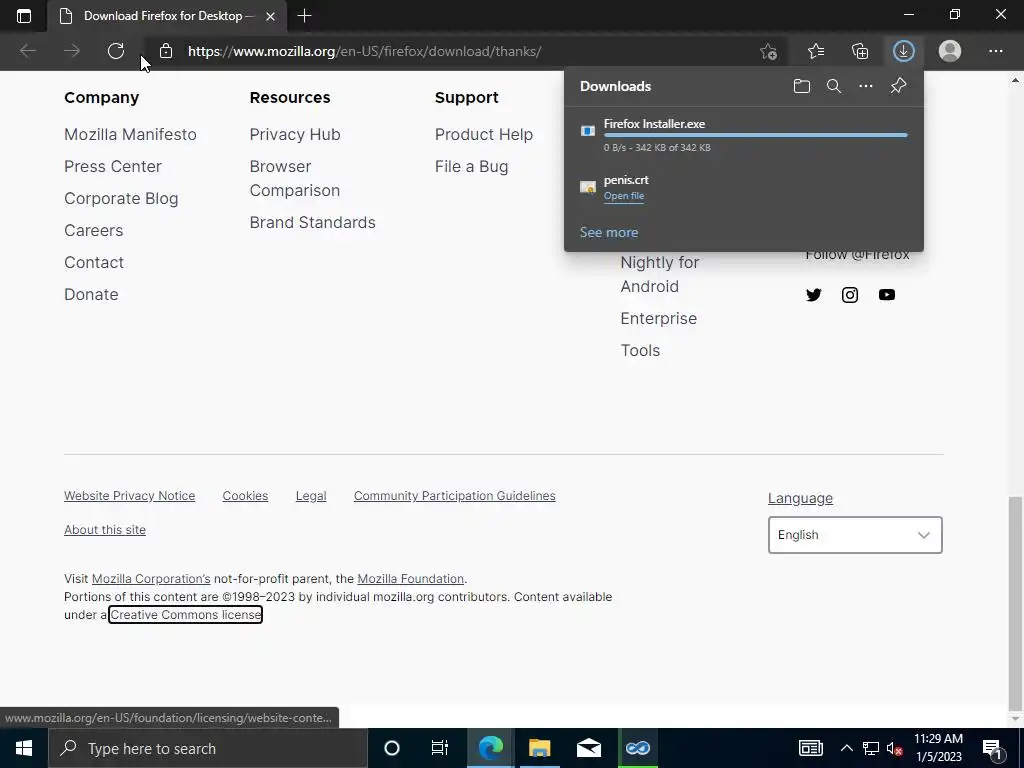Image resolution: width=1024 pixels, height=768 pixels.
Task: Show hidden system tray icons
Action: pos(846,748)
